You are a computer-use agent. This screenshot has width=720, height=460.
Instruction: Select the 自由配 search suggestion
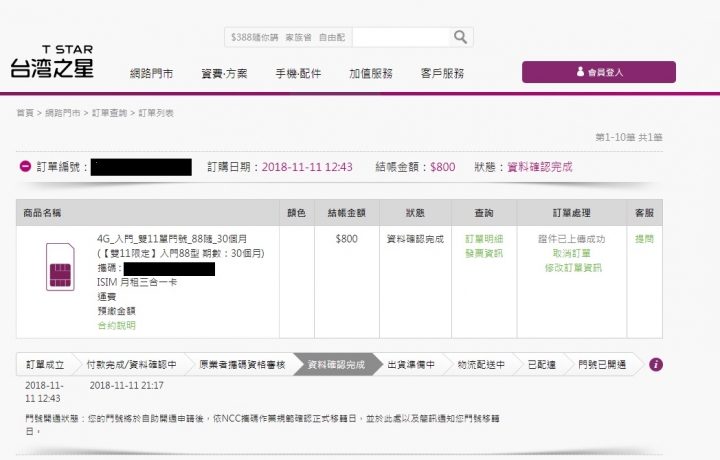pos(332,37)
